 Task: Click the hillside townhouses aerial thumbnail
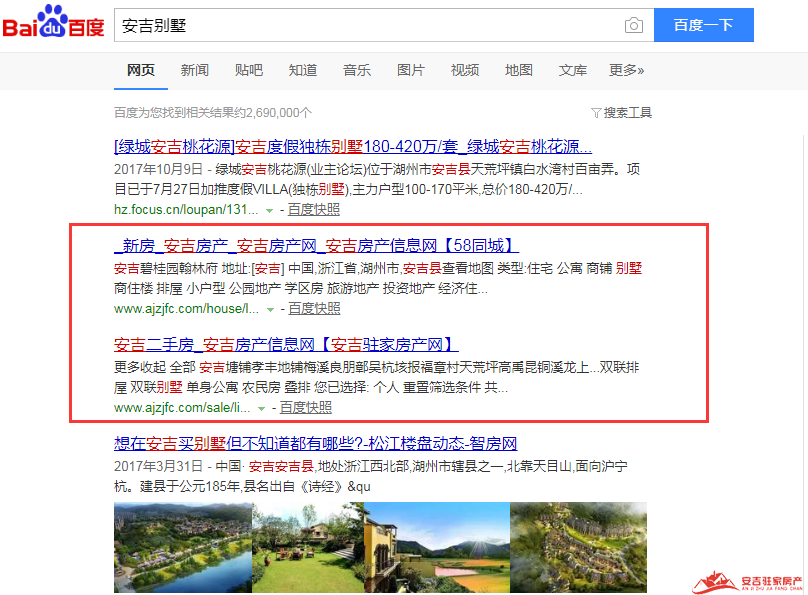click(x=578, y=547)
